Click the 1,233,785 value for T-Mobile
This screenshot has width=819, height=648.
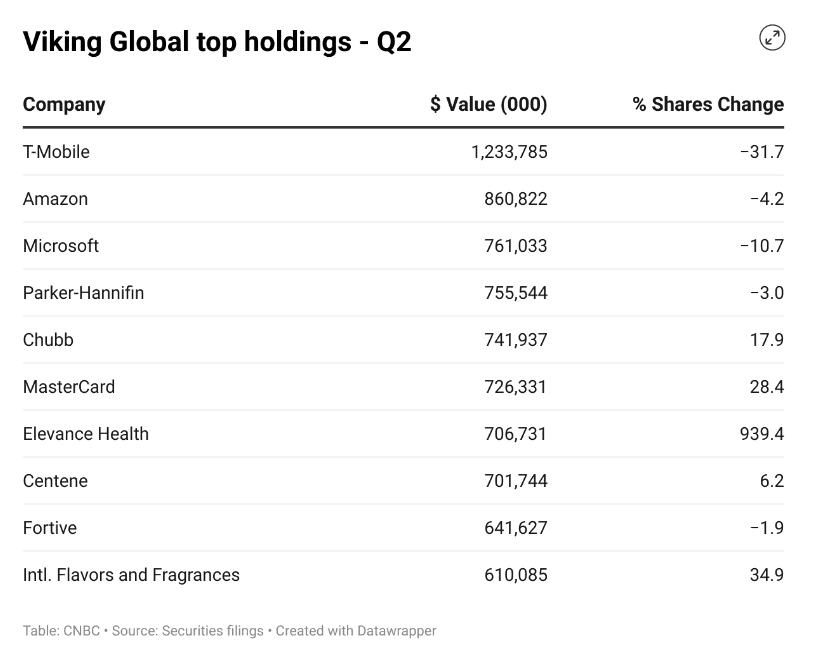click(509, 152)
